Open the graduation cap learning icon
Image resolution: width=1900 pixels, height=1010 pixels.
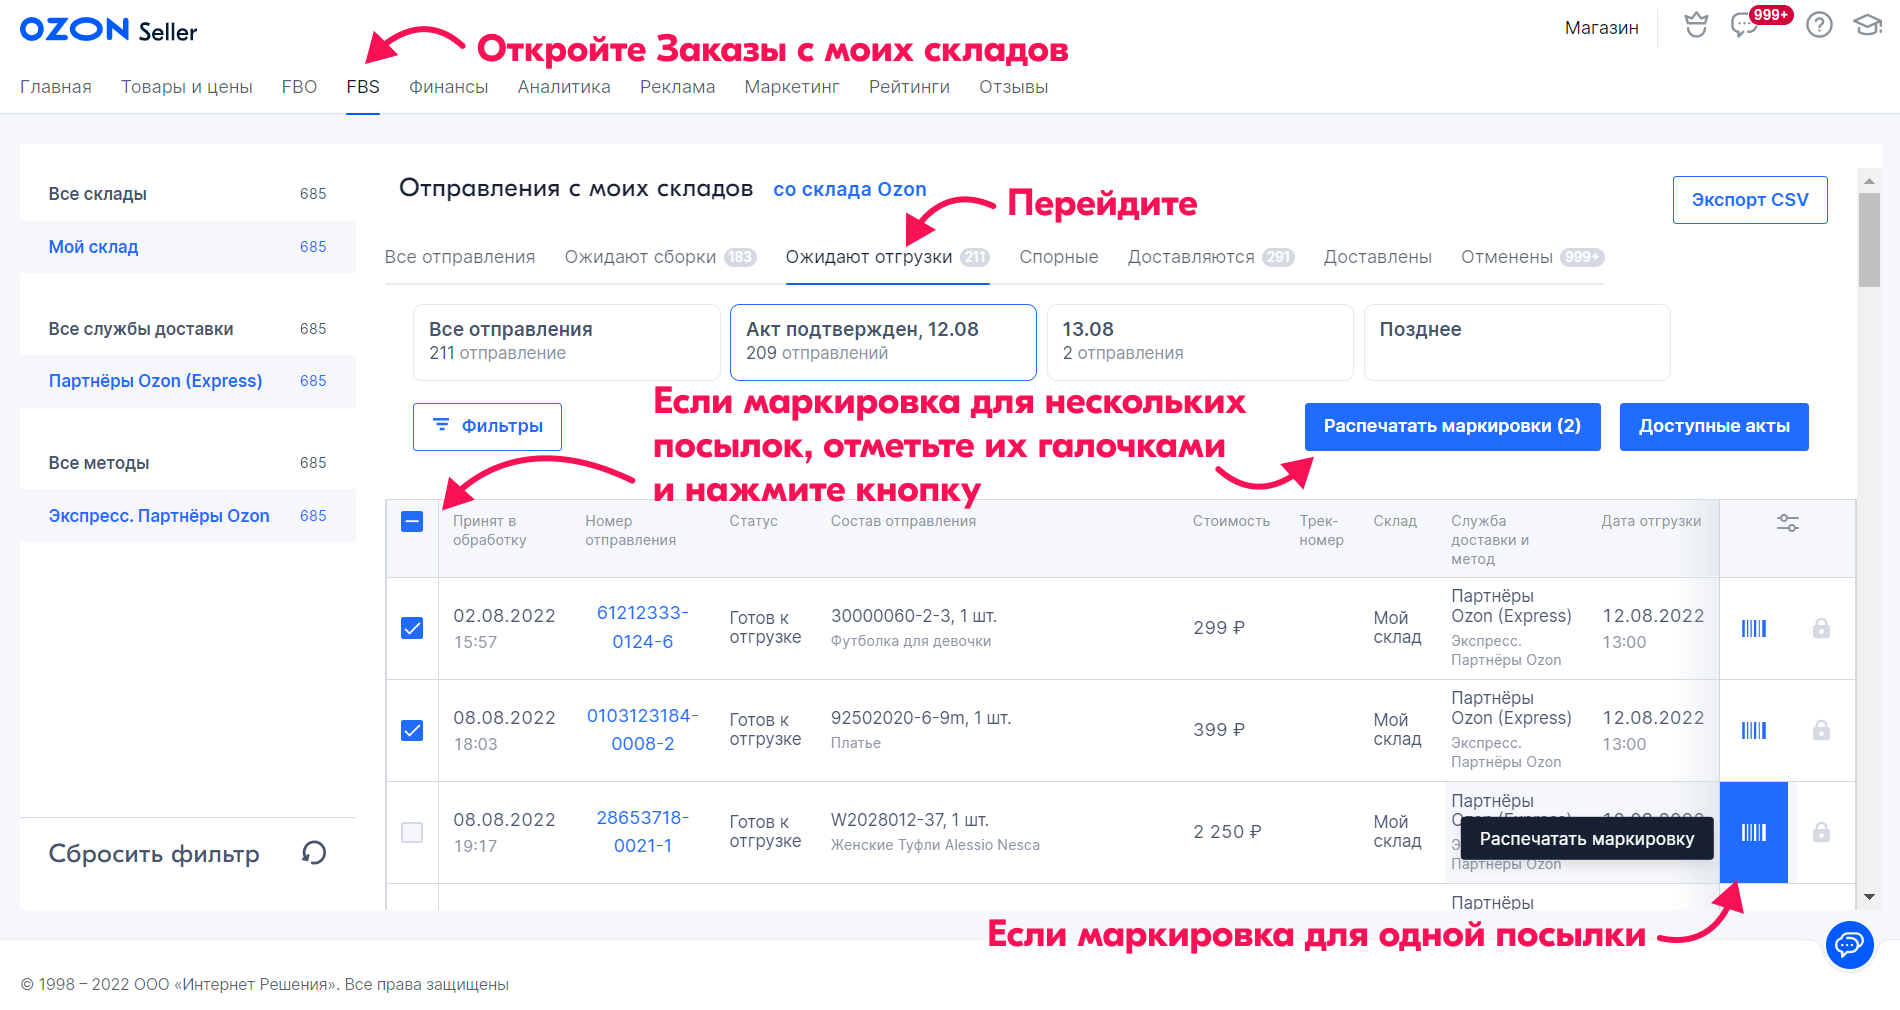pos(1867,25)
